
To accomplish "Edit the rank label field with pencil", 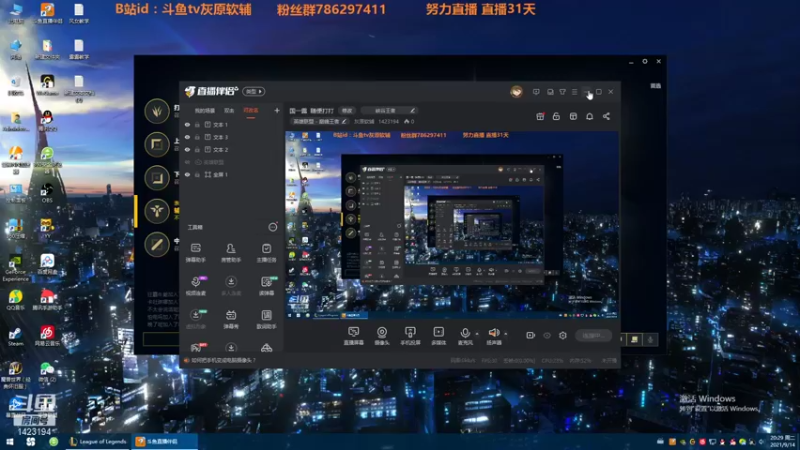I will pos(390,110).
